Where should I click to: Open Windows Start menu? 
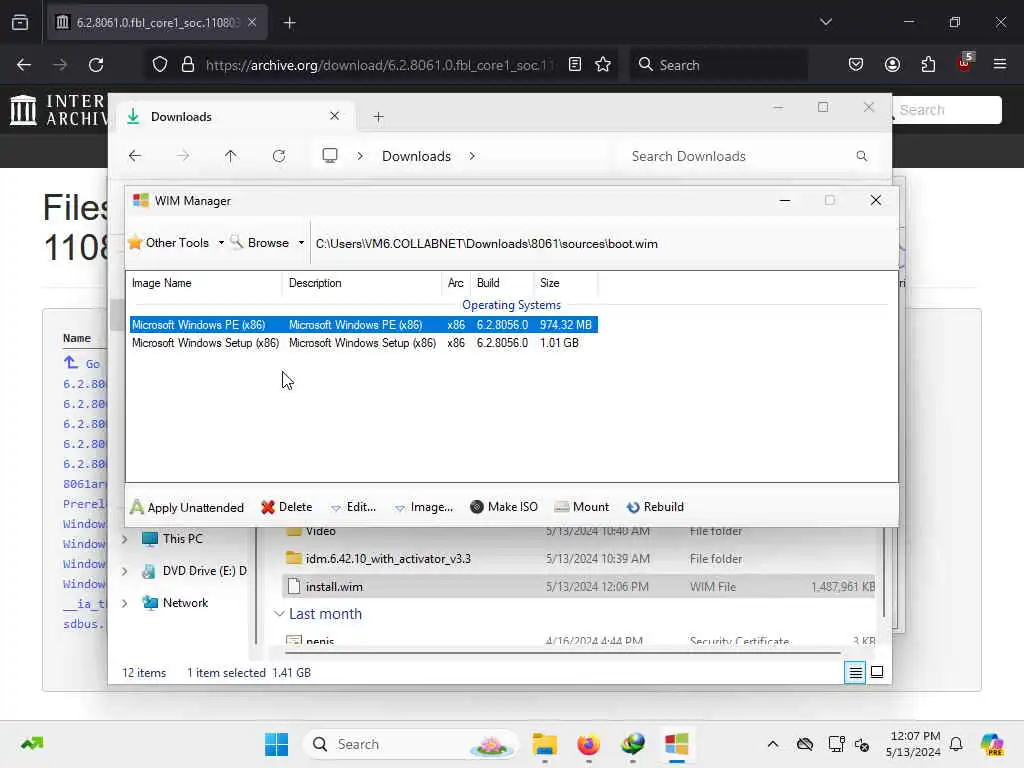coord(276,744)
